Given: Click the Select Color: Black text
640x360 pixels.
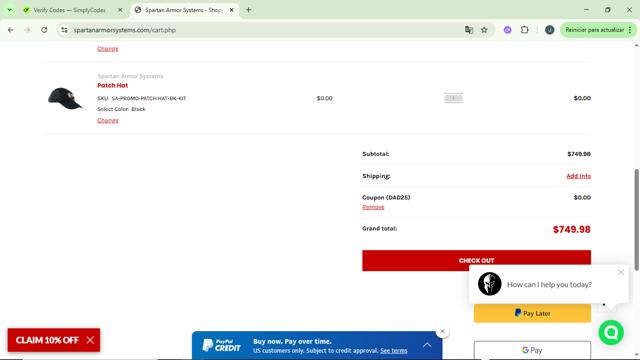Looking at the screenshot, I should 121,109.
